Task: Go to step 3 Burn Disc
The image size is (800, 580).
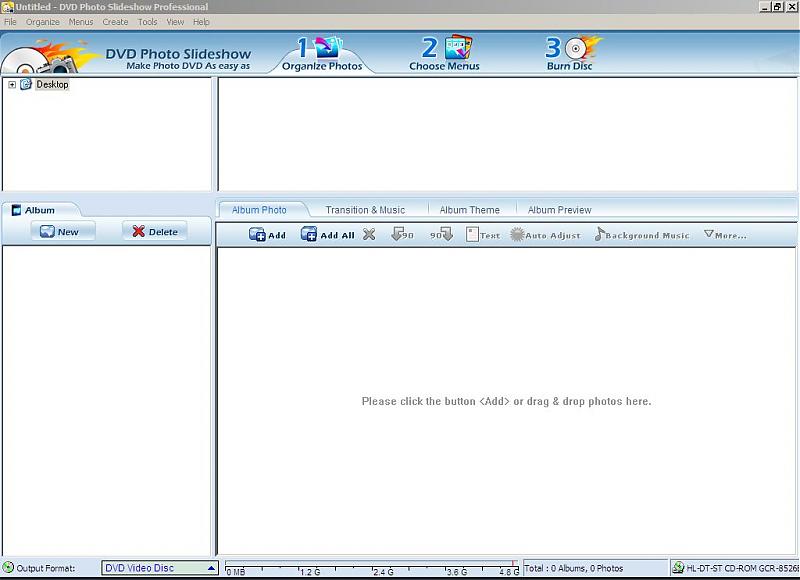Action: [x=572, y=53]
